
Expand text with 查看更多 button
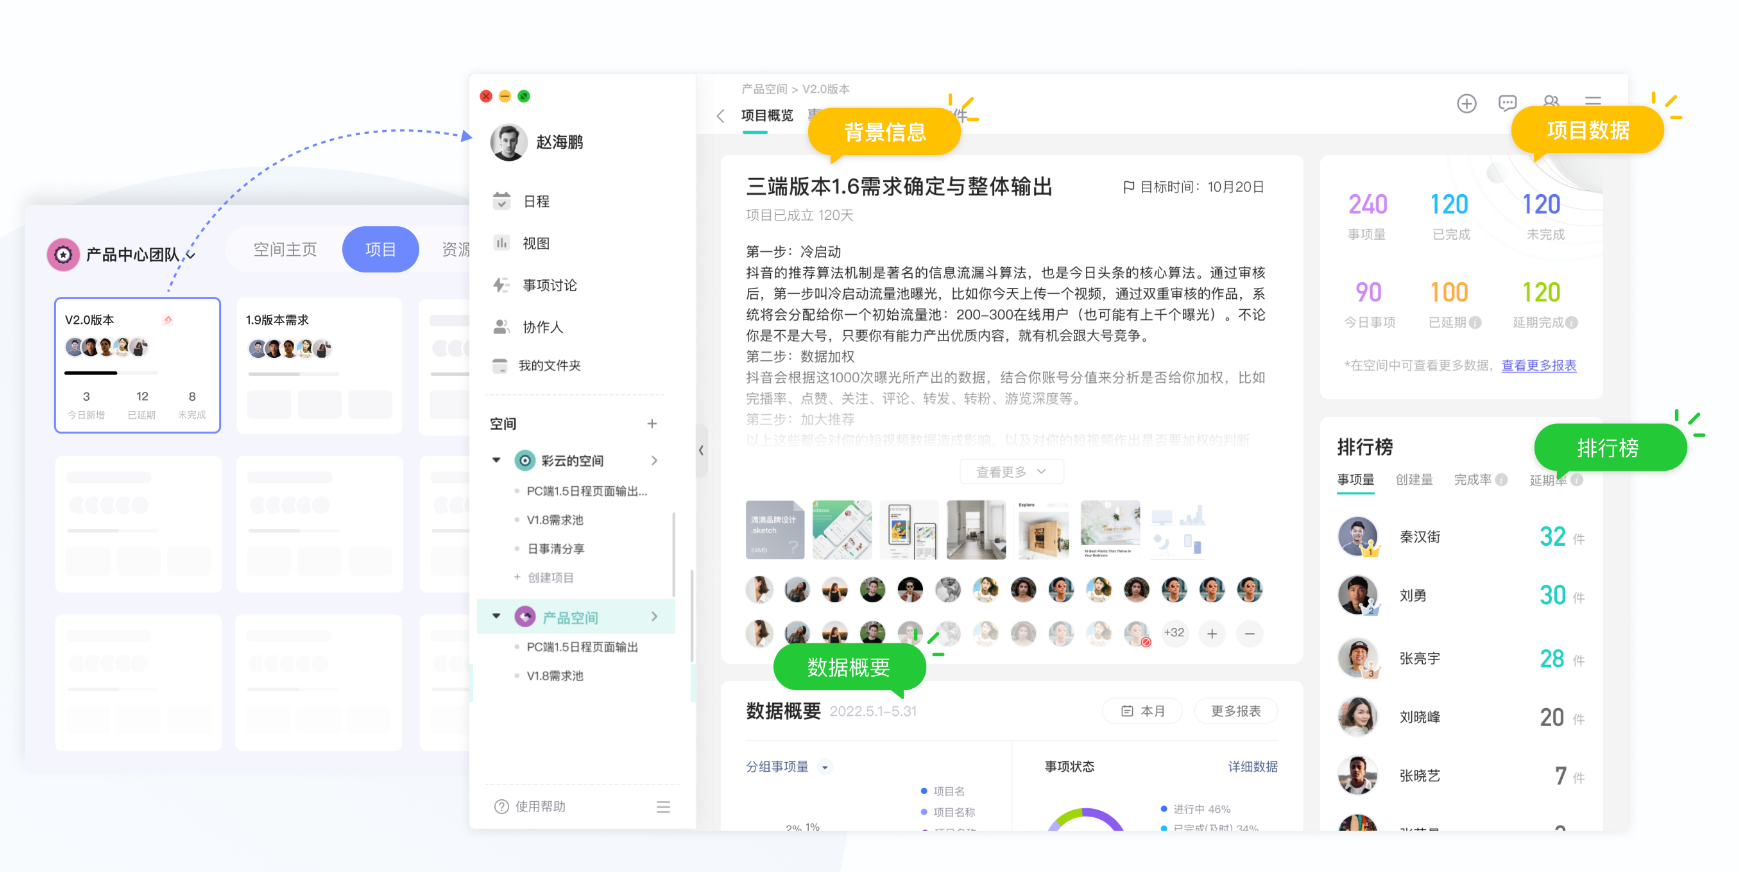pyautogui.click(x=1012, y=472)
